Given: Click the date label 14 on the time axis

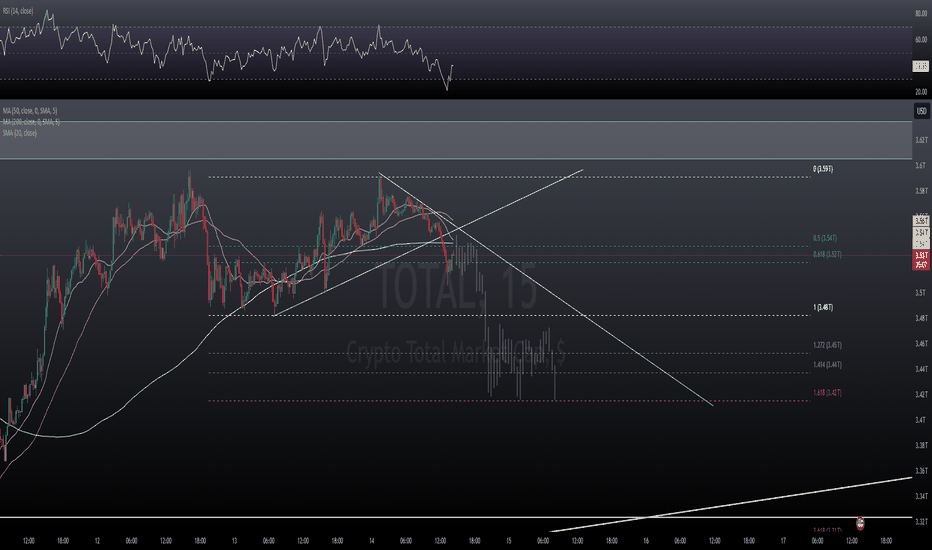Looking at the screenshot, I should point(371,541).
